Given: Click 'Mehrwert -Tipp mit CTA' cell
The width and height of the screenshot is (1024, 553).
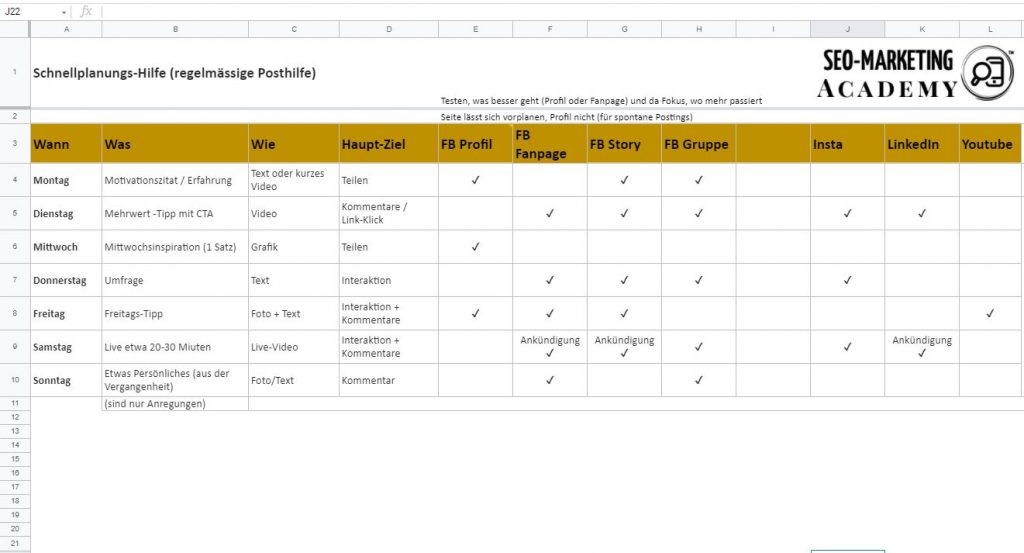Looking at the screenshot, I should [175, 213].
